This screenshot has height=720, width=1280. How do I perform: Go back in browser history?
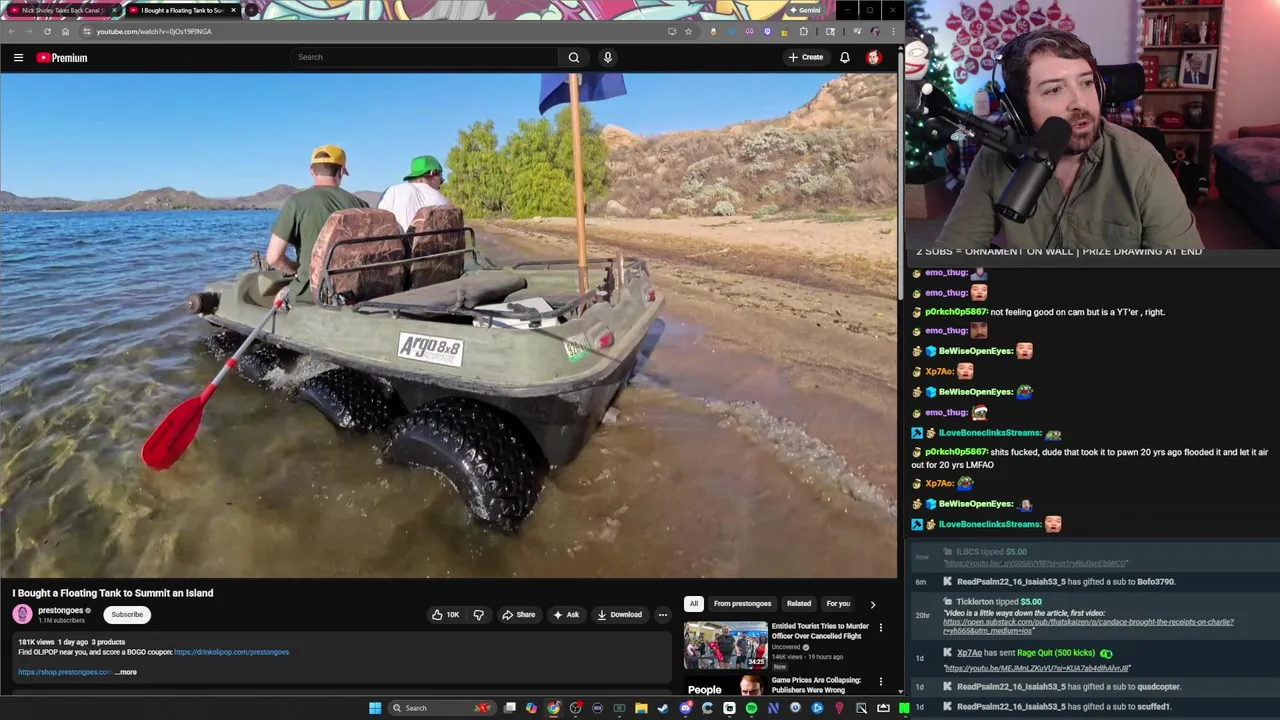point(11,31)
